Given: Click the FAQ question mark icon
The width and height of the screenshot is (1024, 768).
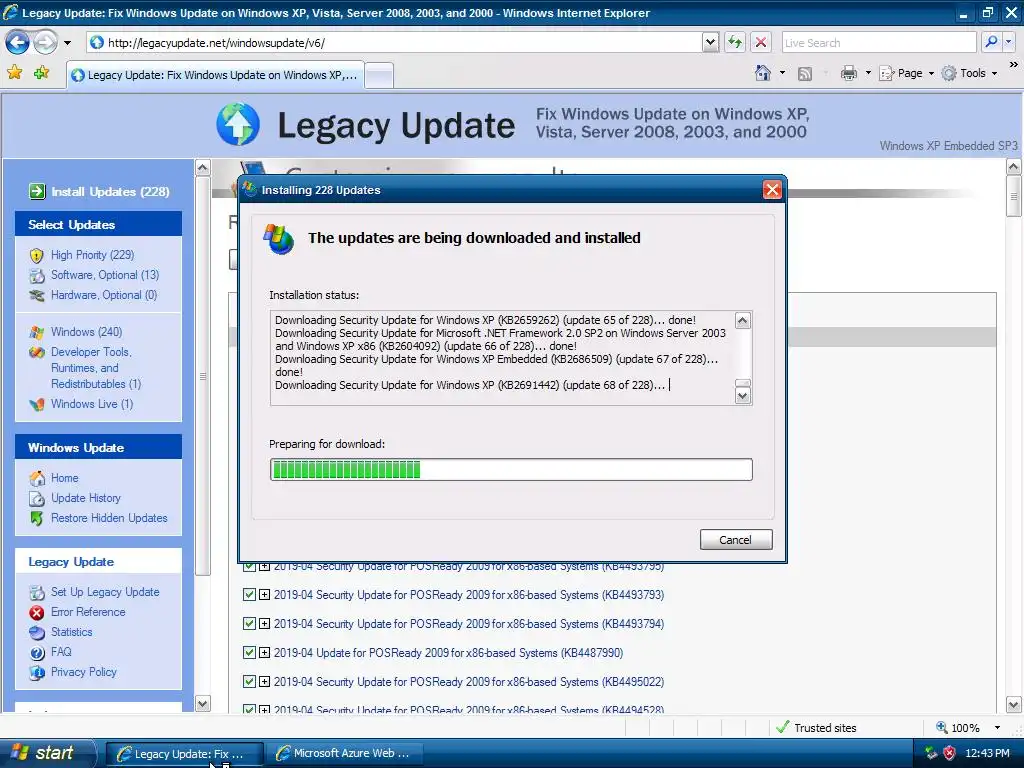Looking at the screenshot, I should pos(37,652).
